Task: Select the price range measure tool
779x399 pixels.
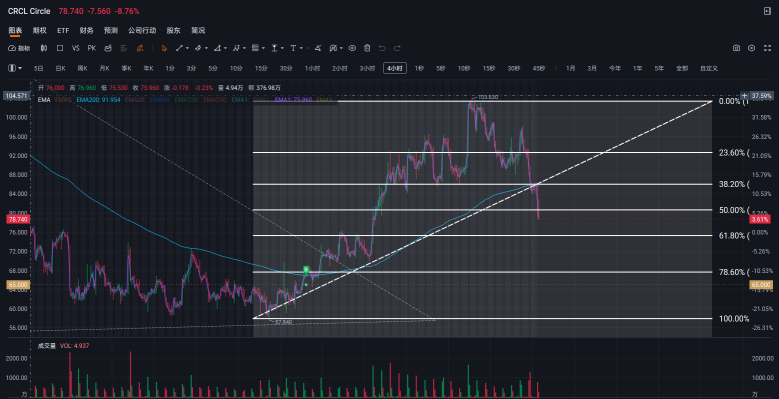Action: (x=274, y=48)
